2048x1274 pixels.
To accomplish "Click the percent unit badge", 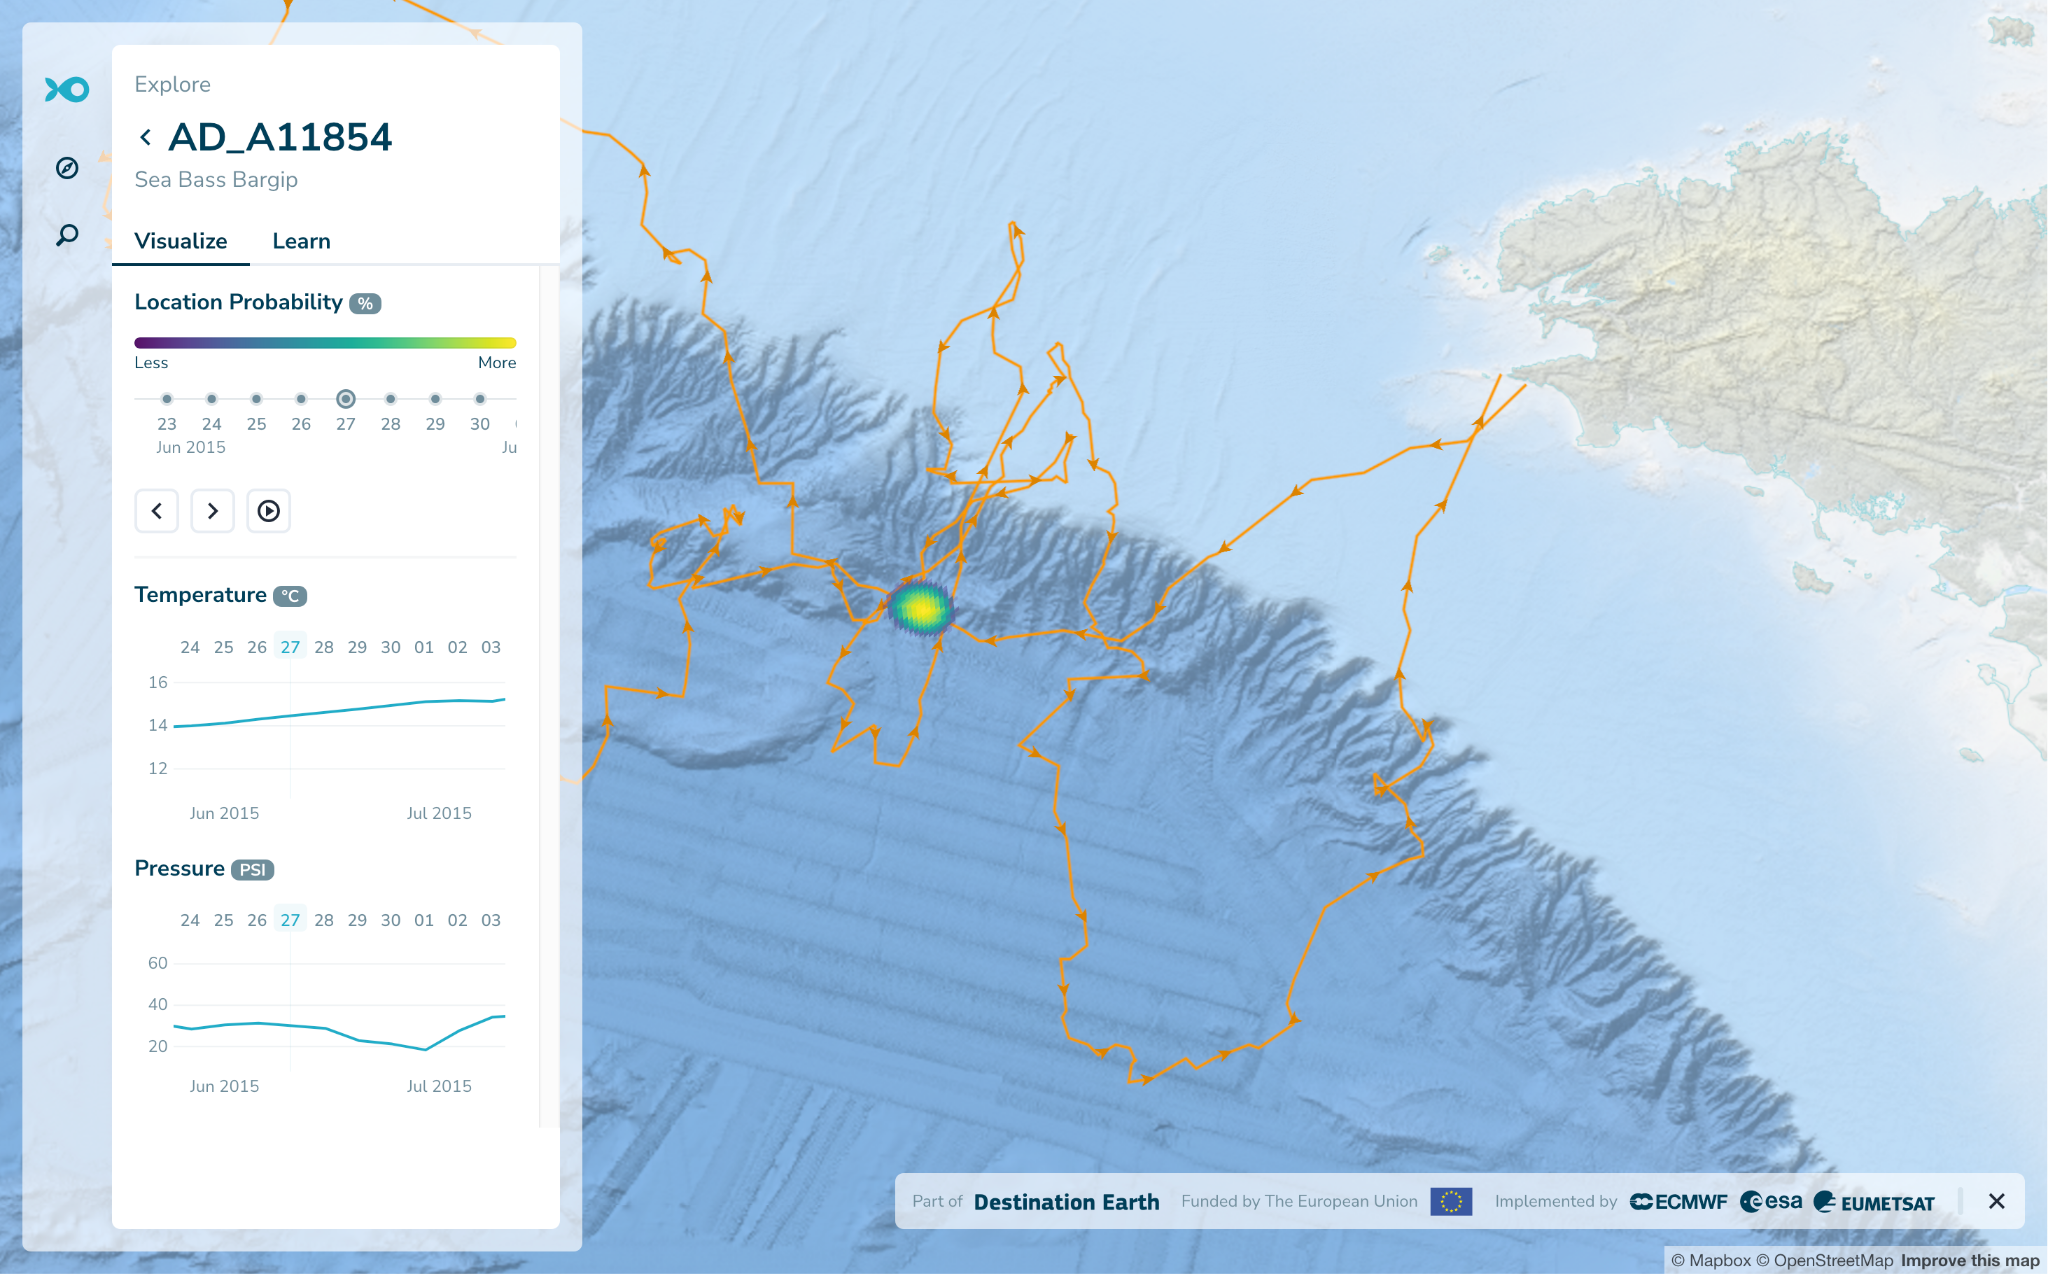I will [x=365, y=303].
